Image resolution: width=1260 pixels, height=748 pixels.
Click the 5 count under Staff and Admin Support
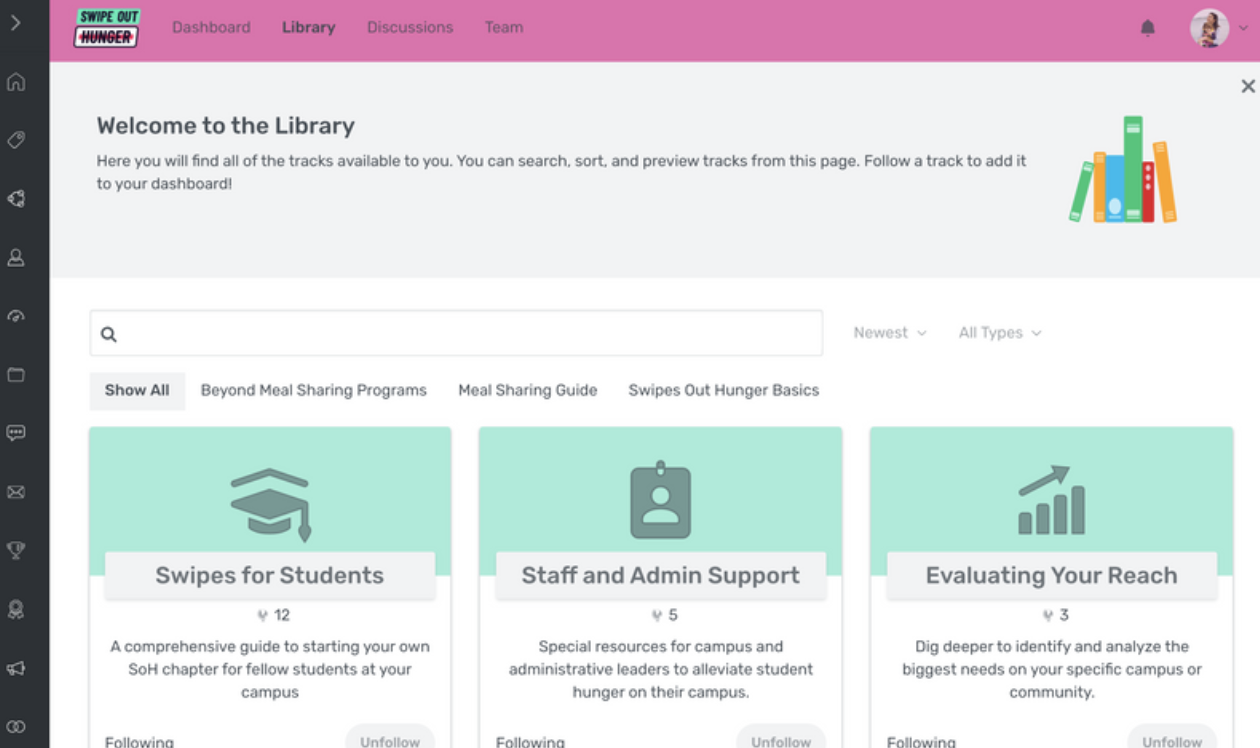673,615
